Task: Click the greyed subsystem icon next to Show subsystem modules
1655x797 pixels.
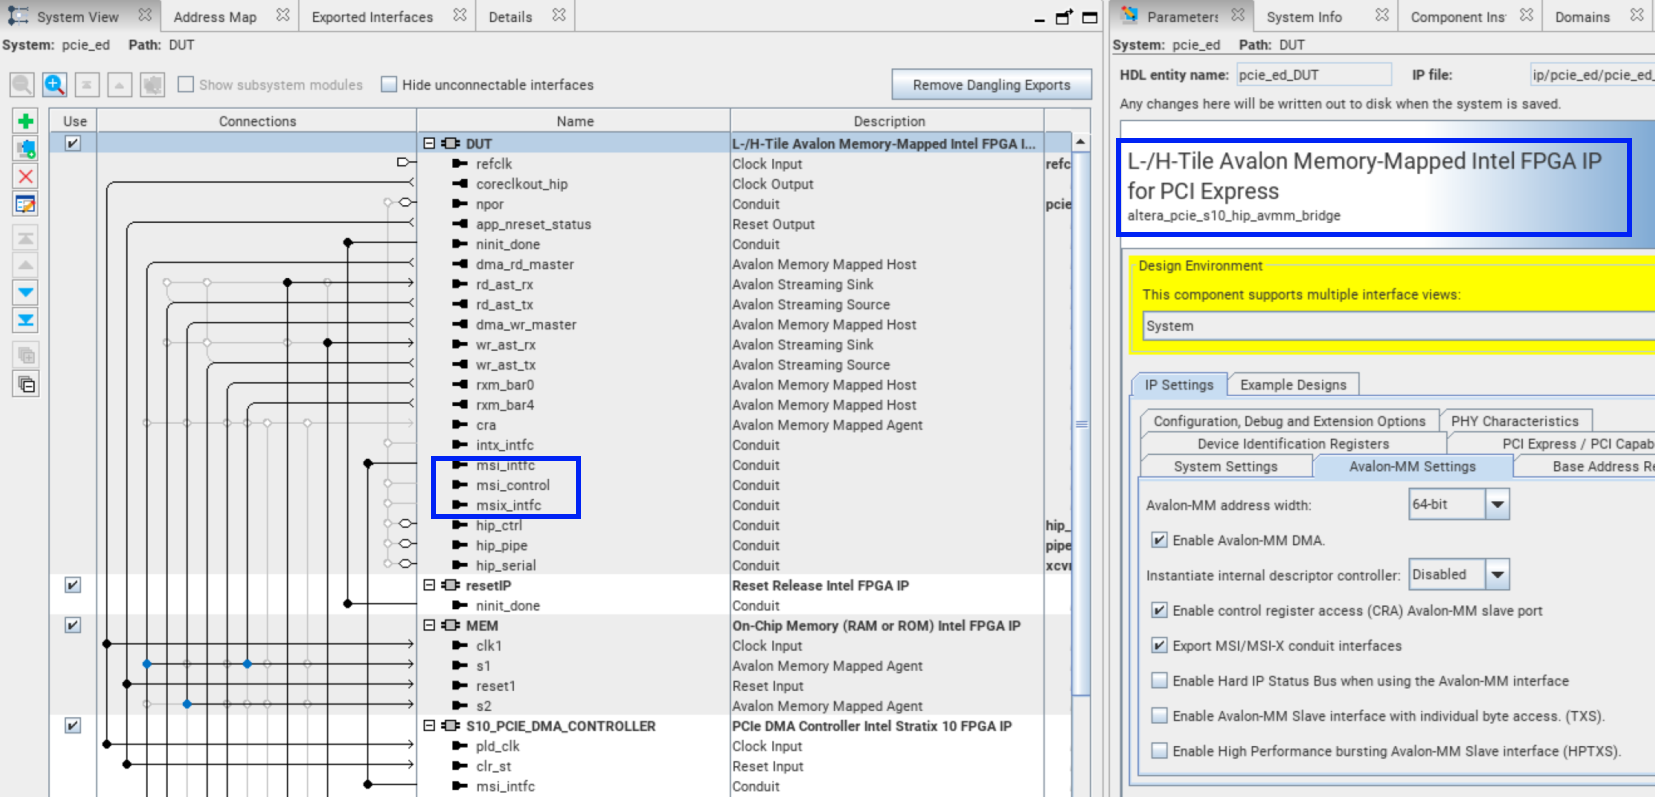Action: (x=152, y=85)
